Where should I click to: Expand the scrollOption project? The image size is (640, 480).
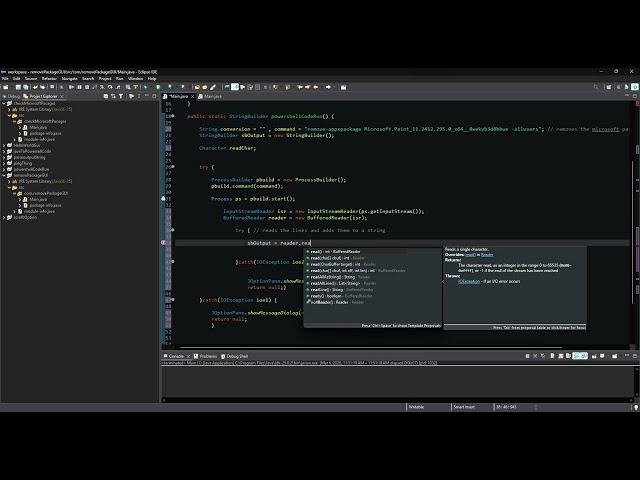point(4,217)
